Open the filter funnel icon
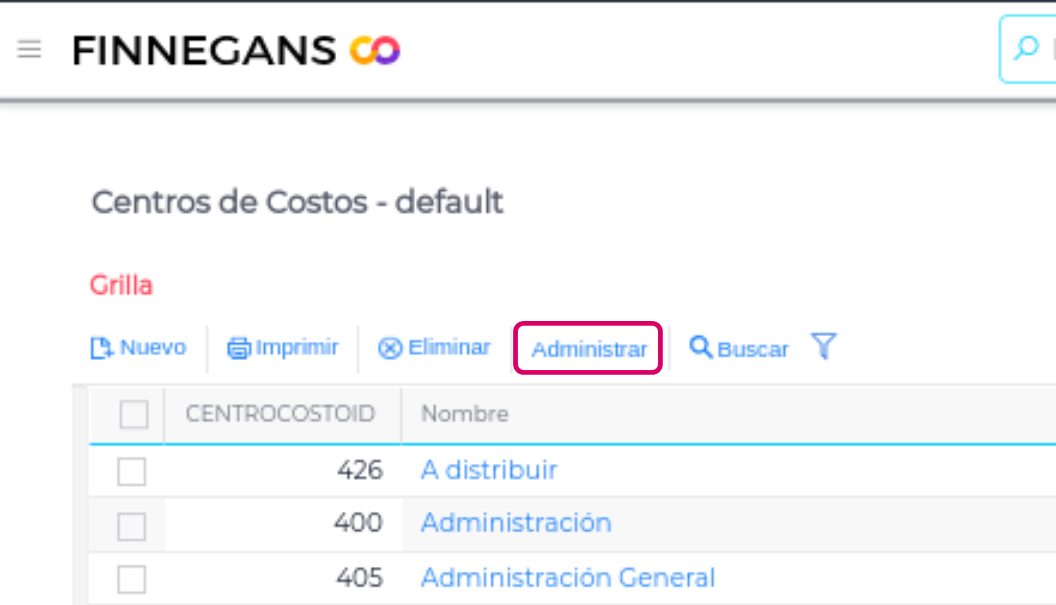The image size is (1056, 605). pyautogui.click(x=823, y=347)
